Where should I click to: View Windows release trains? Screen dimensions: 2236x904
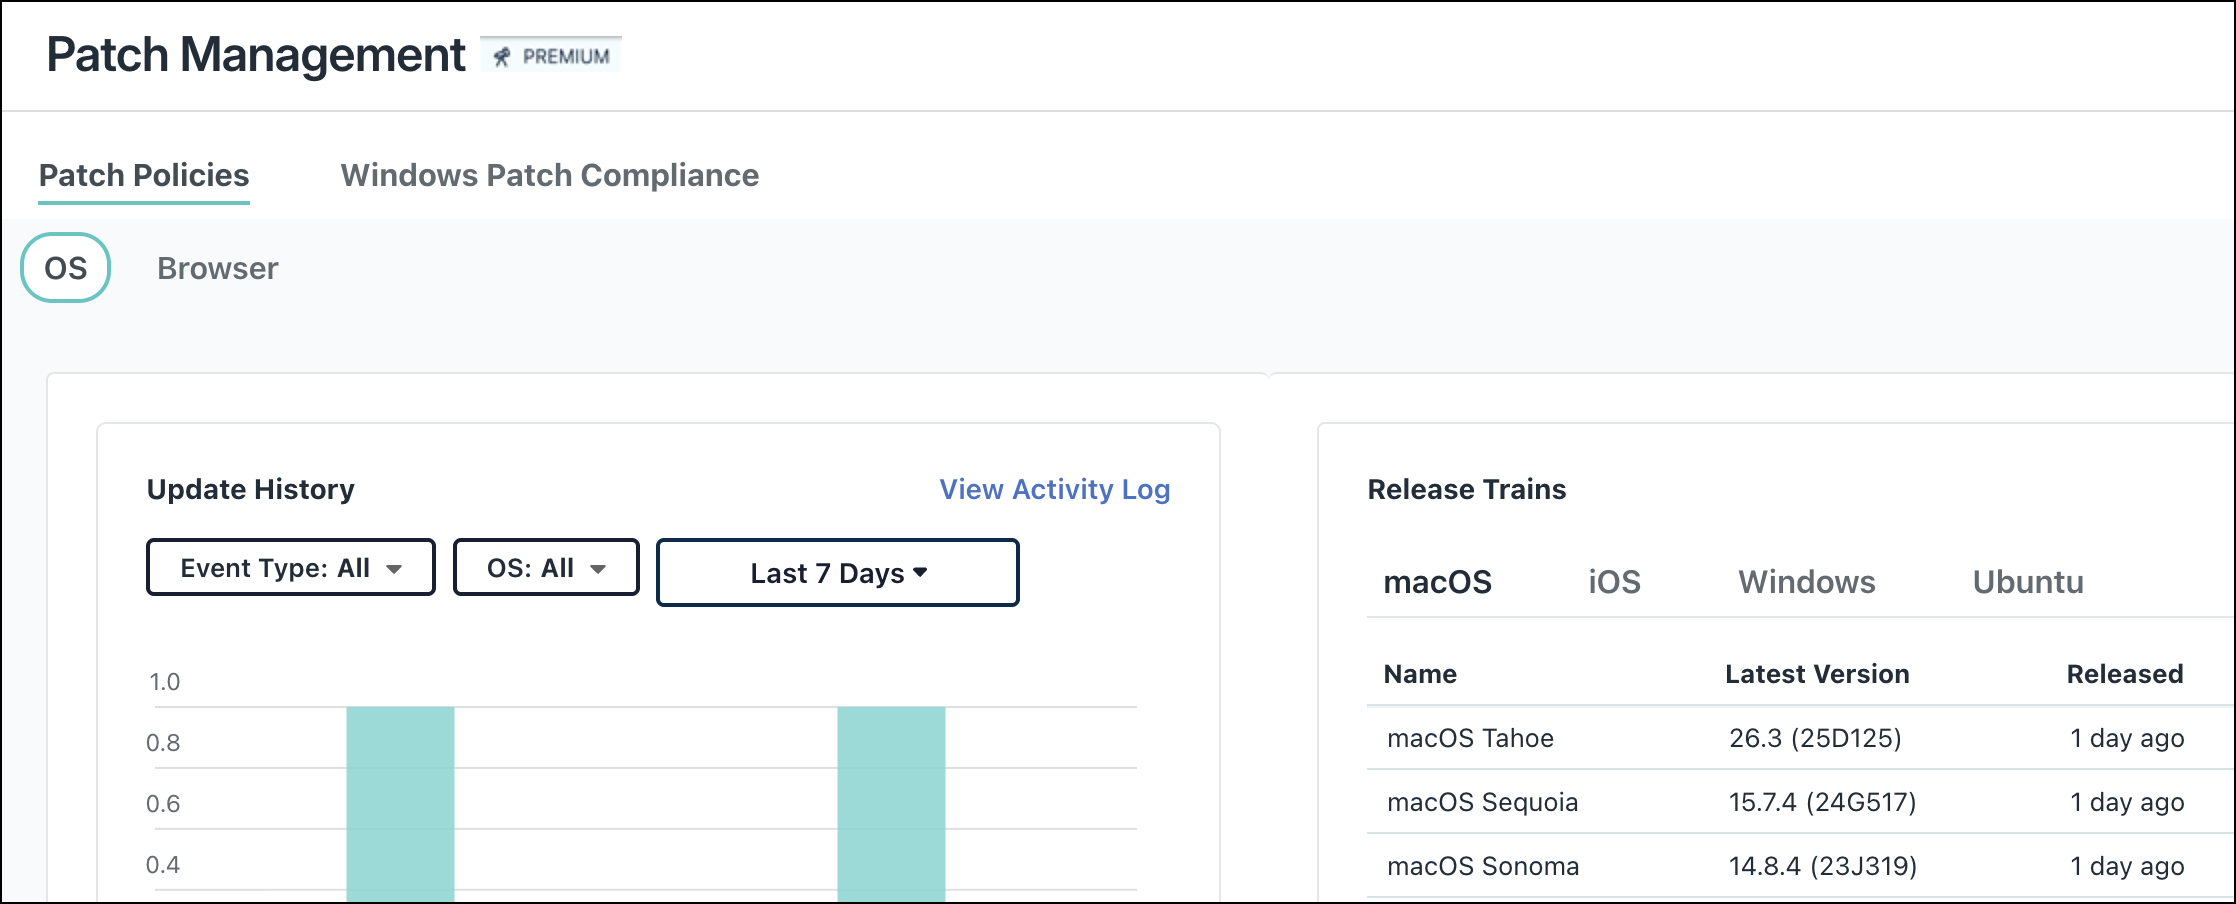pyautogui.click(x=1805, y=582)
